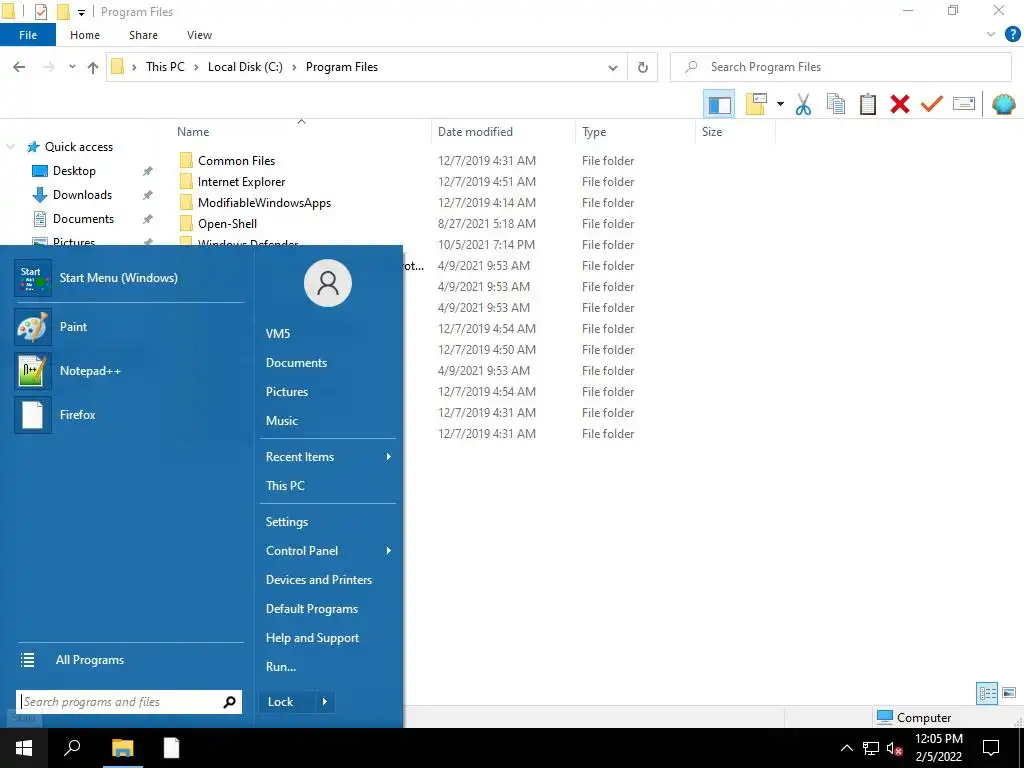
Task: Click the Help question mark icon
Action: point(1012,35)
